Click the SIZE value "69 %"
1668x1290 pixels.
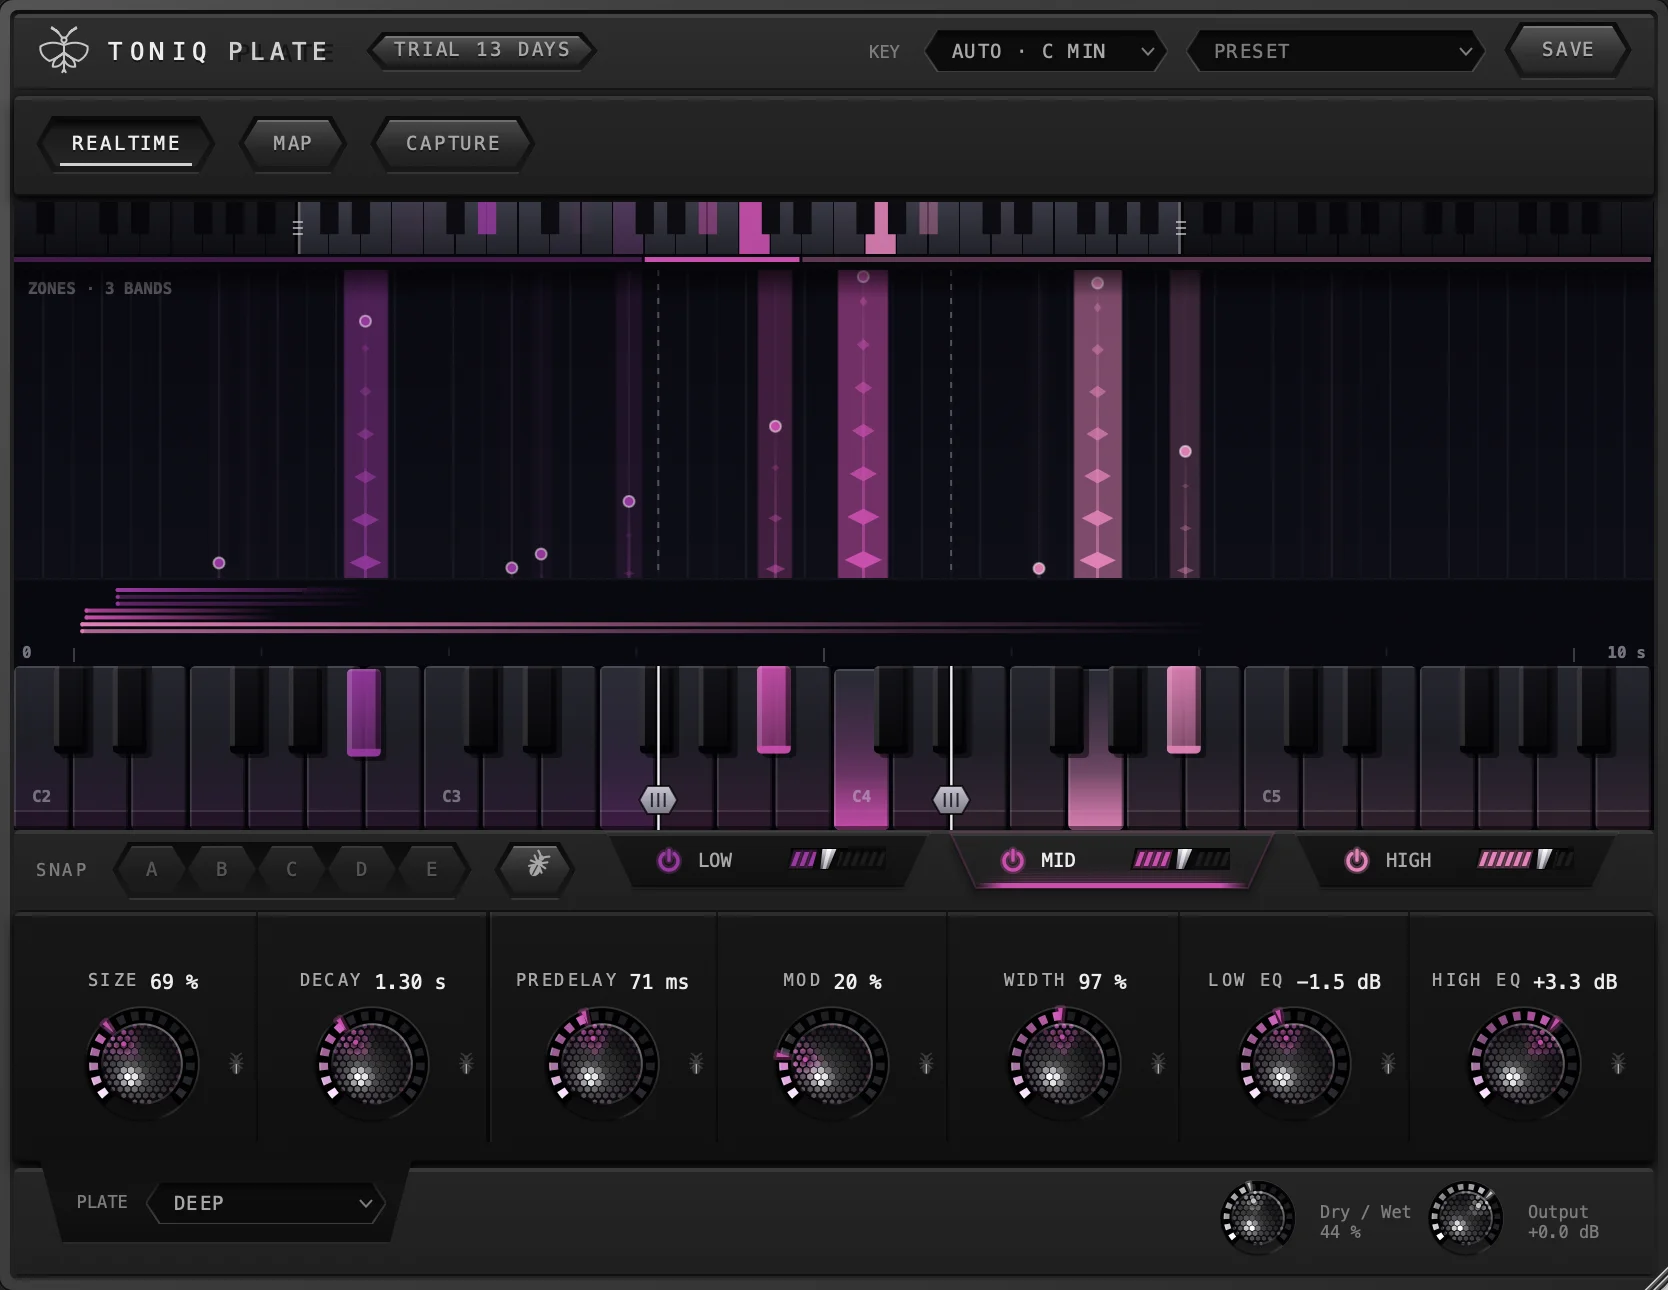point(174,982)
